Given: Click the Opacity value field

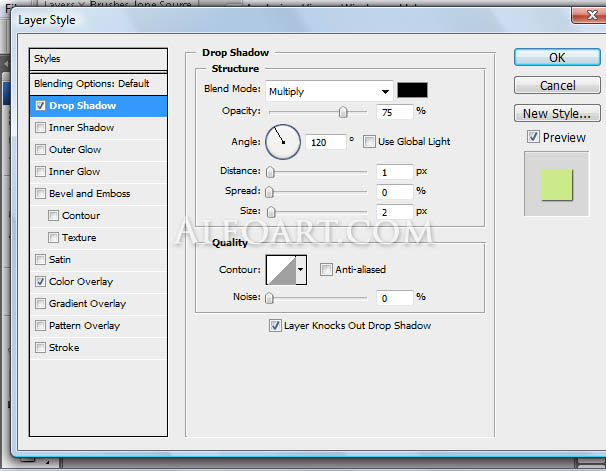Looking at the screenshot, I should pyautogui.click(x=395, y=112).
